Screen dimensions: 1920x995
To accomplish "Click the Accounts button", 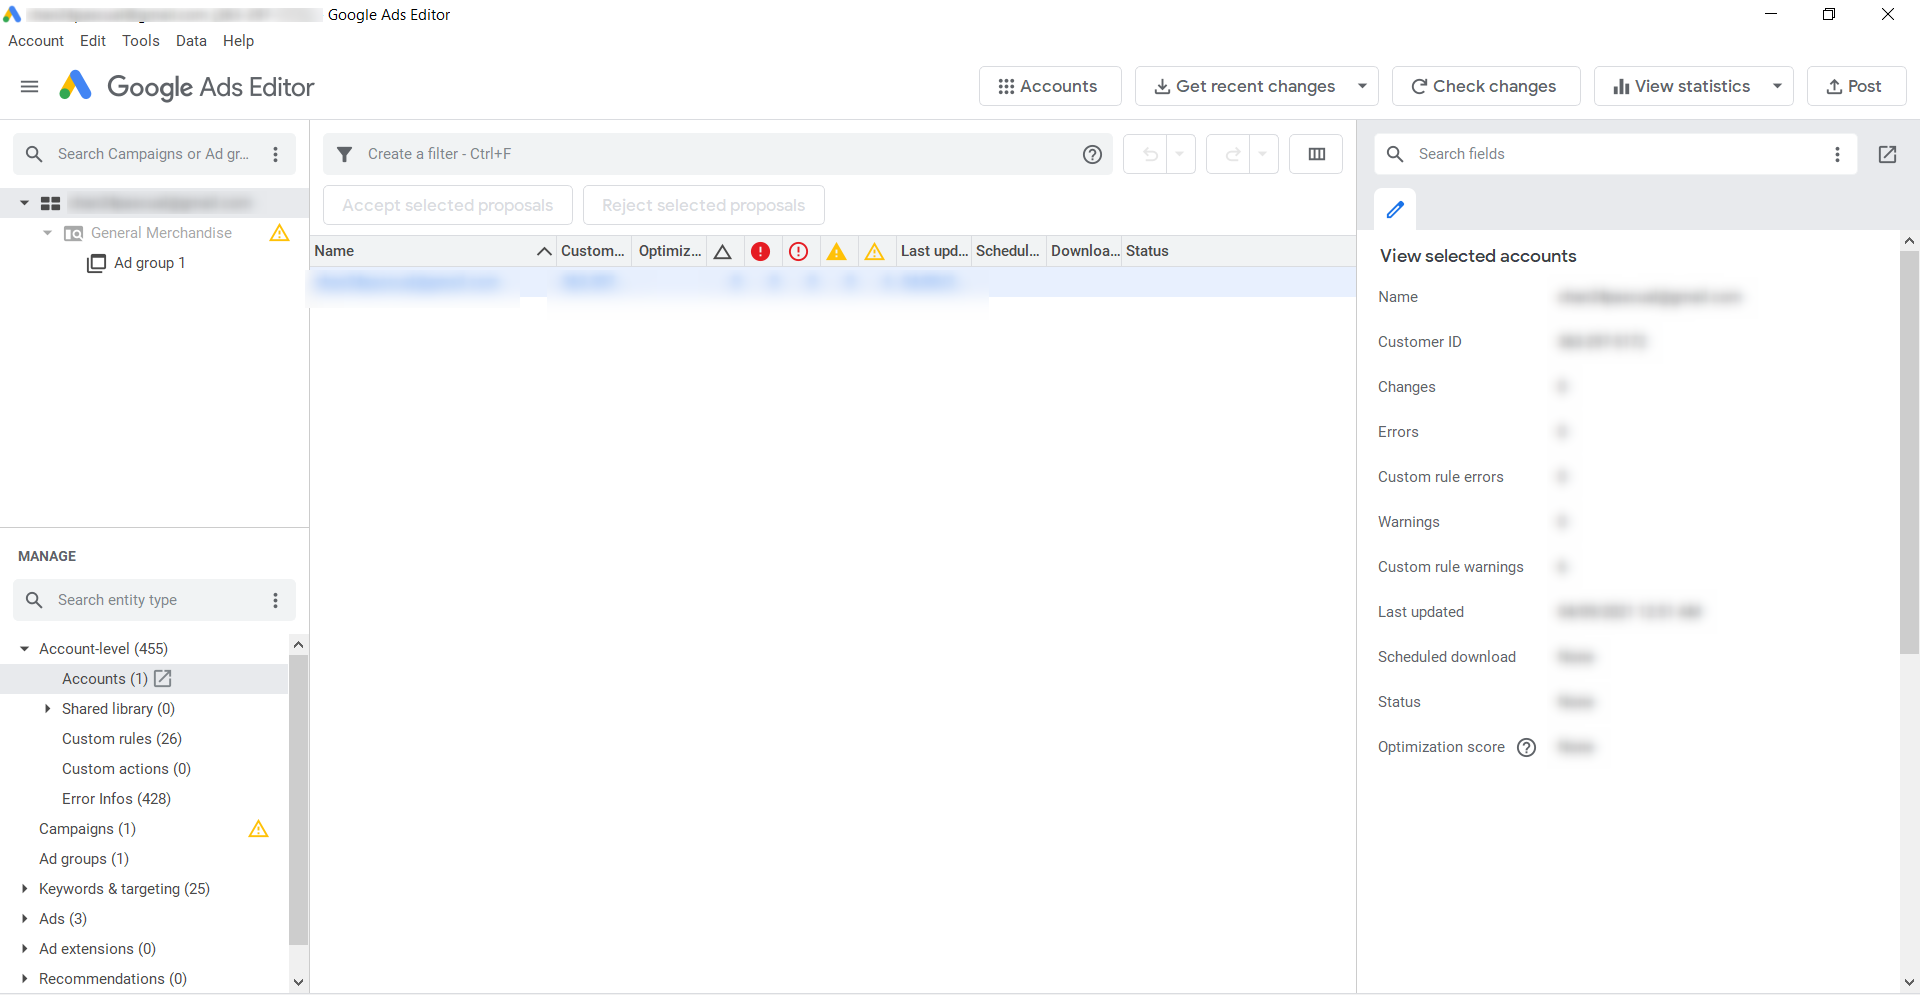I will [x=1050, y=86].
